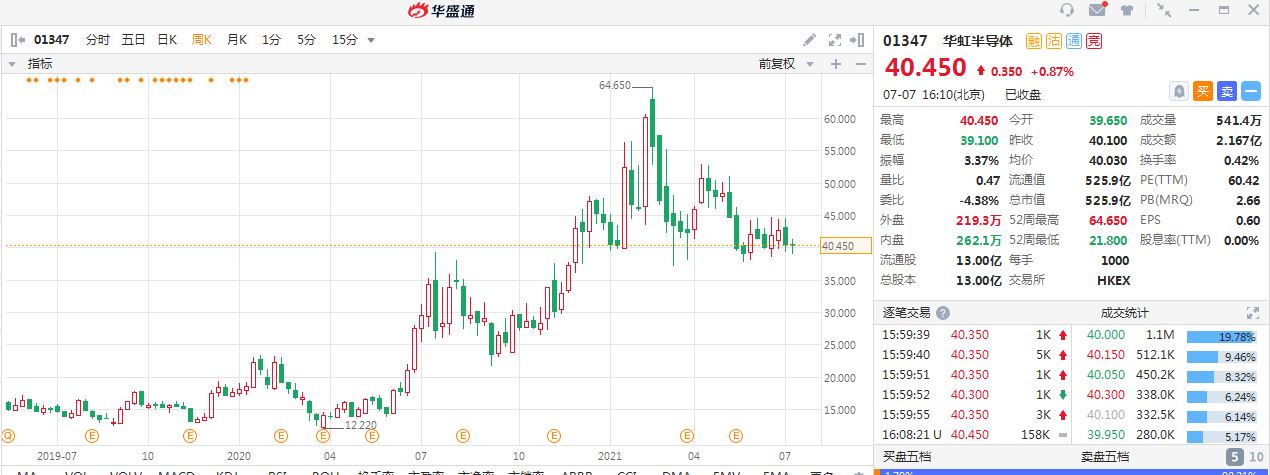
Task: Click the 换手率 value 0.42%
Action: point(1241,160)
